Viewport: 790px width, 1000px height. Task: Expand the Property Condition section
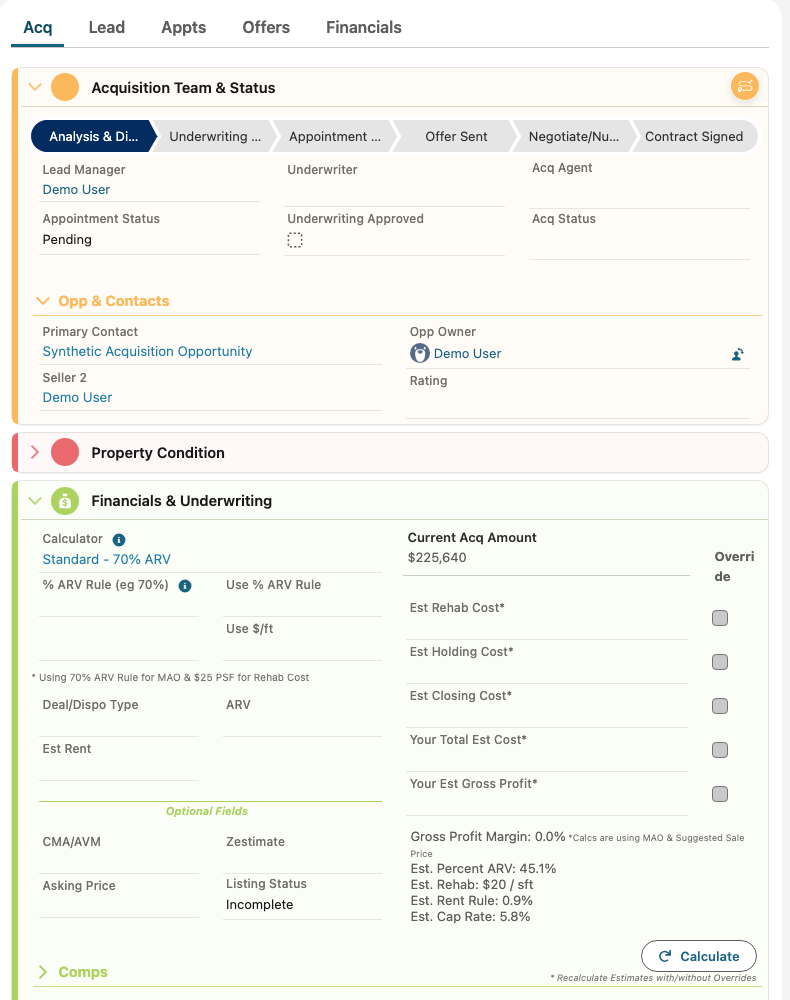35,452
